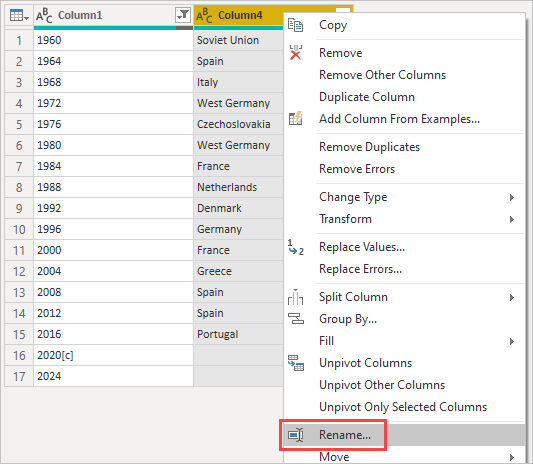The height and width of the screenshot is (464, 533).
Task: Click the red X Remove icon
Action: pos(295,53)
